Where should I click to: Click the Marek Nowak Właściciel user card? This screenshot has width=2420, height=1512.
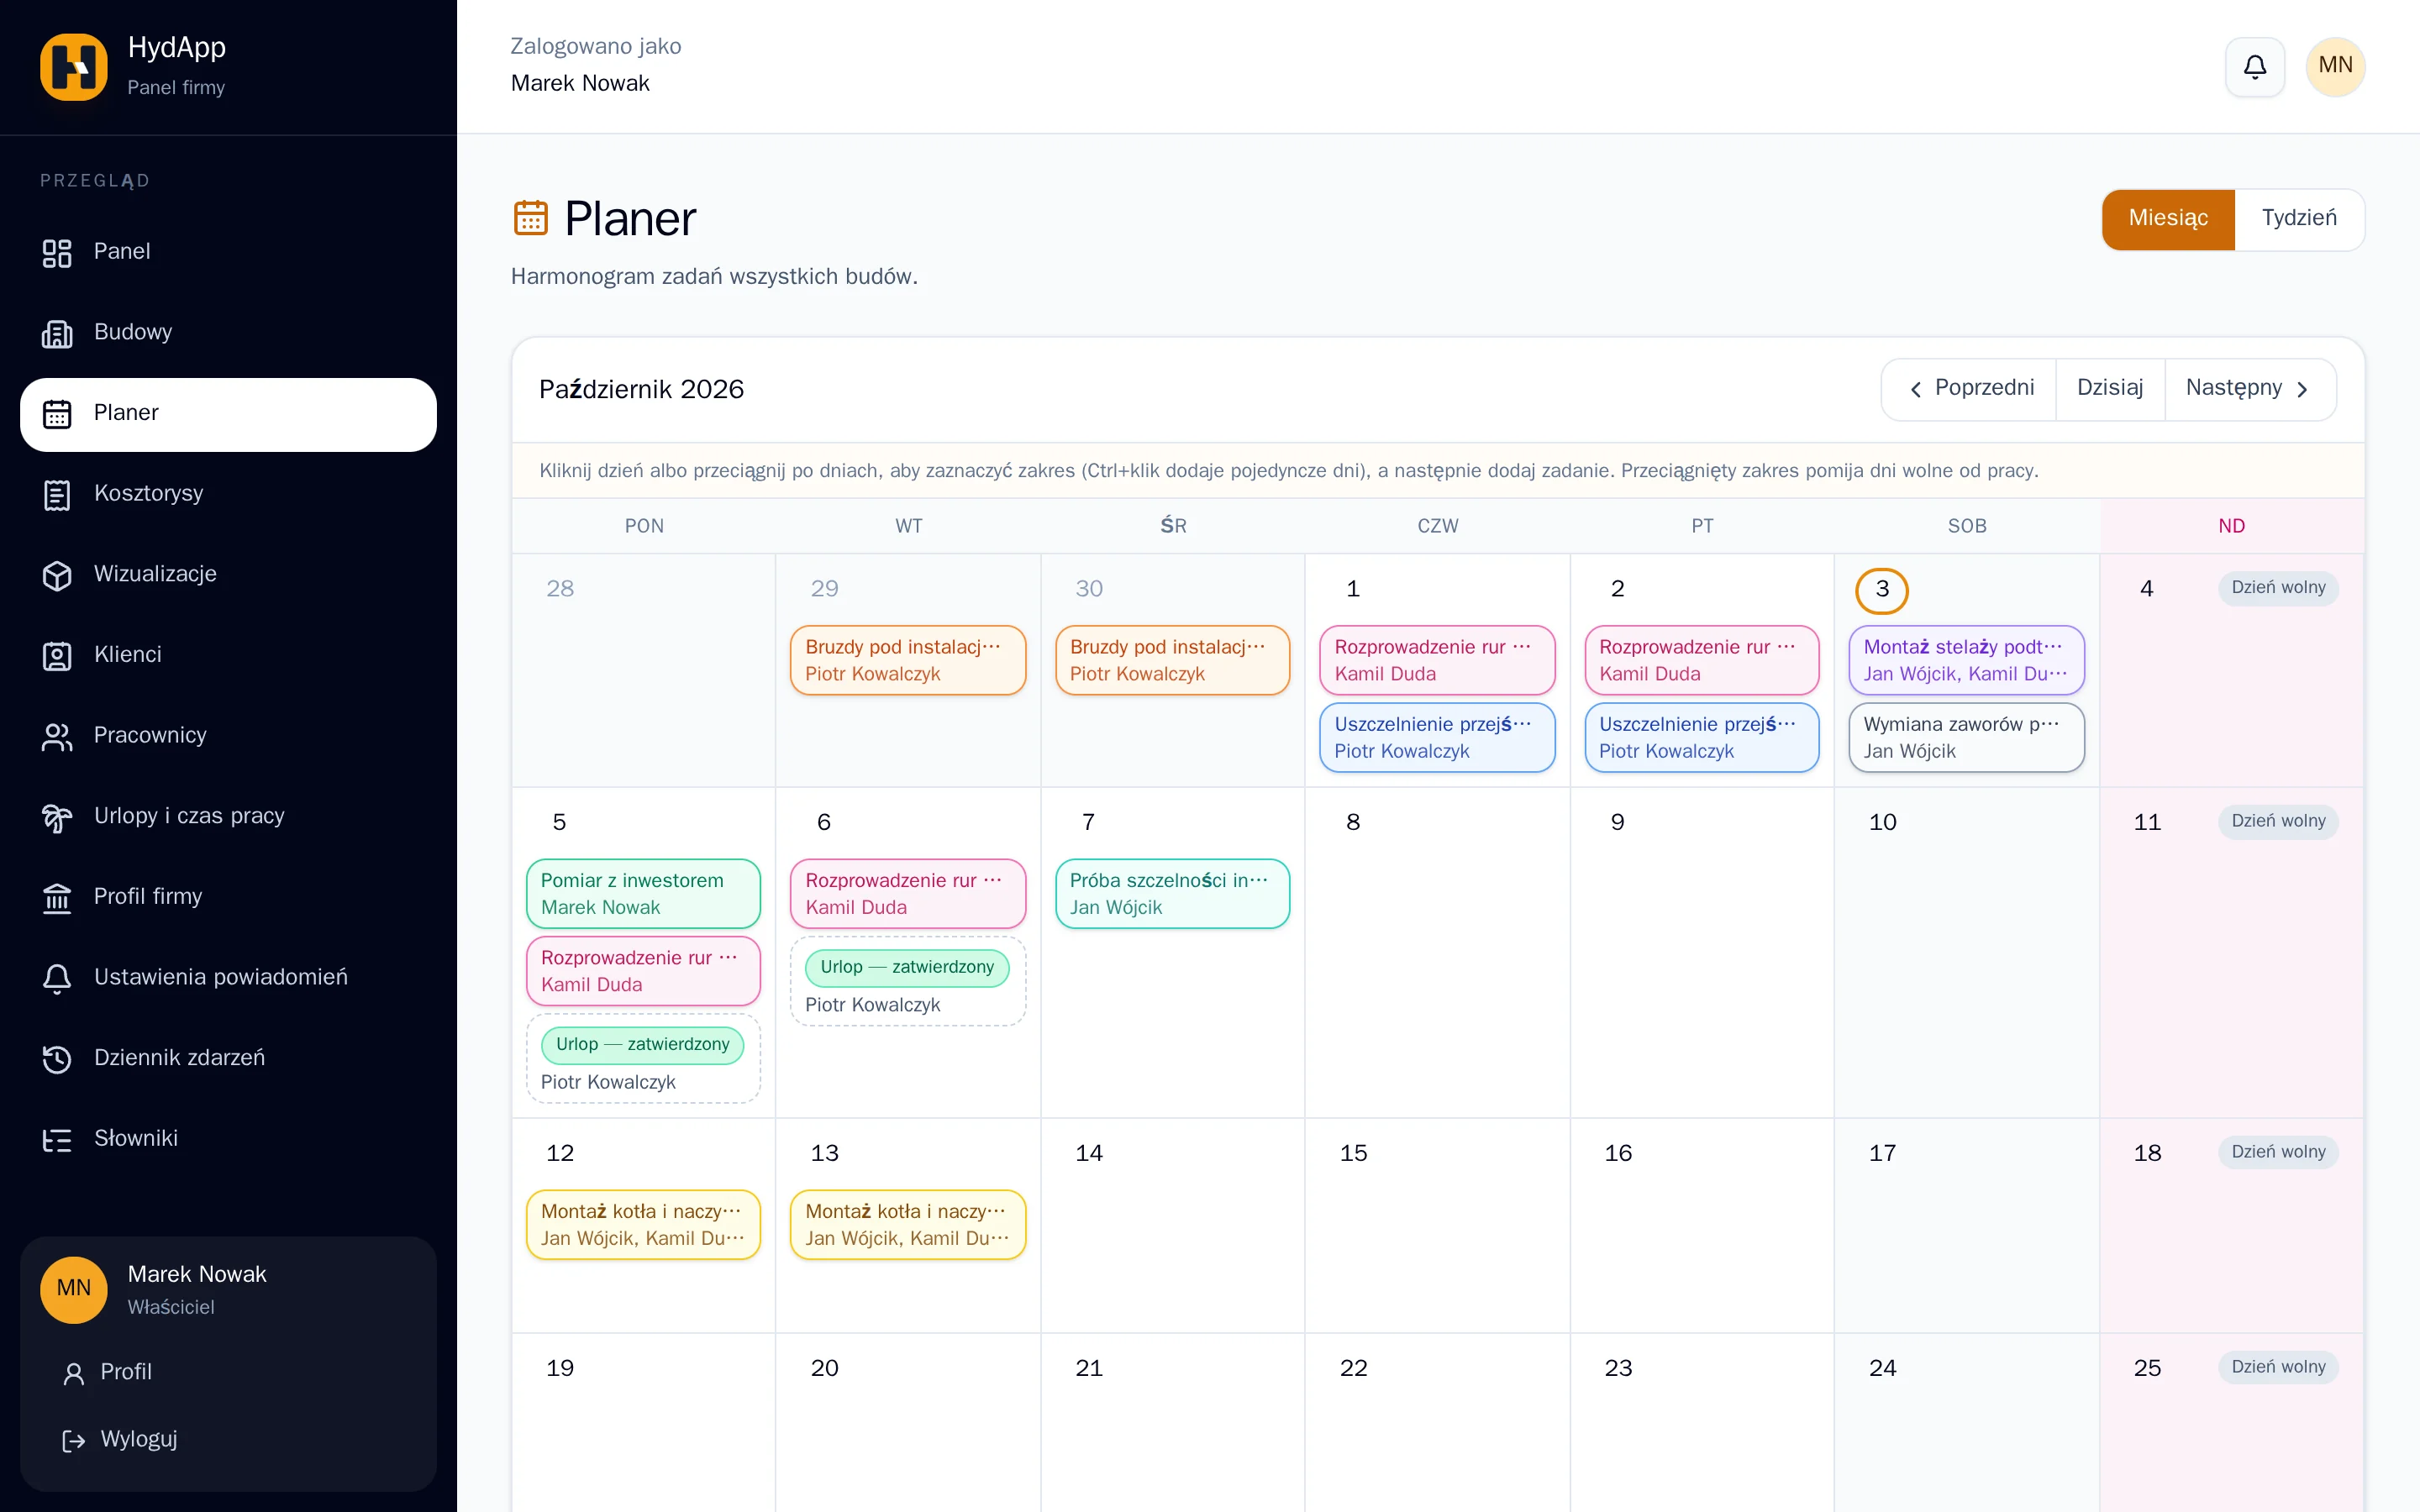228,1290
